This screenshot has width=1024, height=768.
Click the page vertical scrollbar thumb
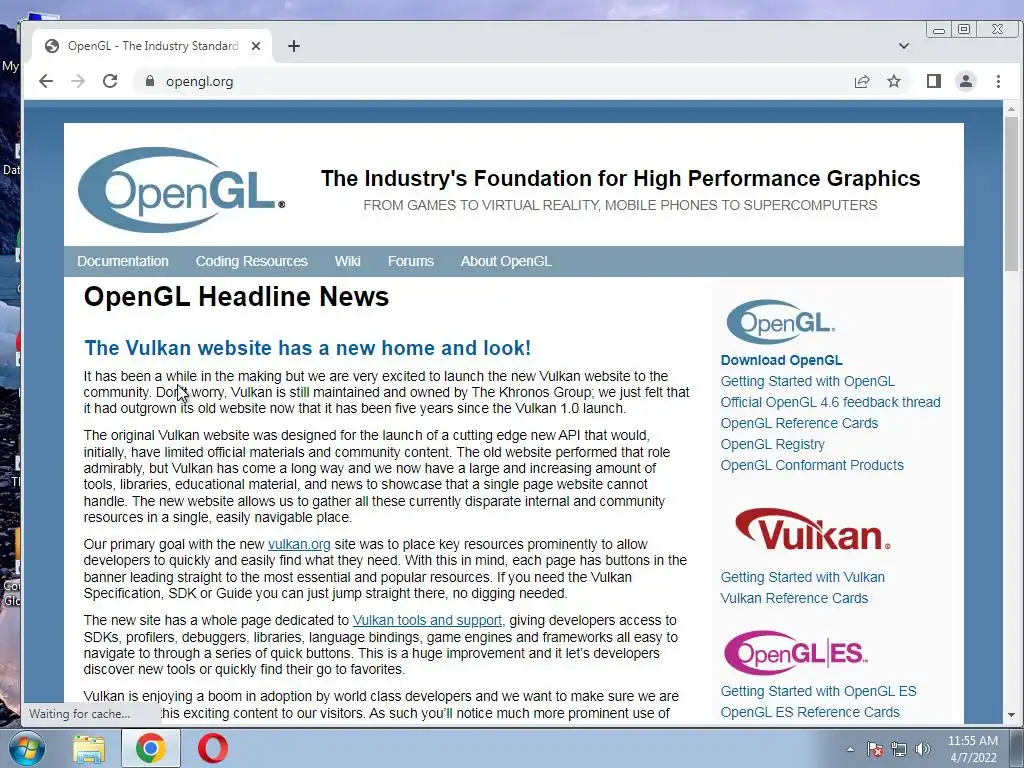point(1012,194)
